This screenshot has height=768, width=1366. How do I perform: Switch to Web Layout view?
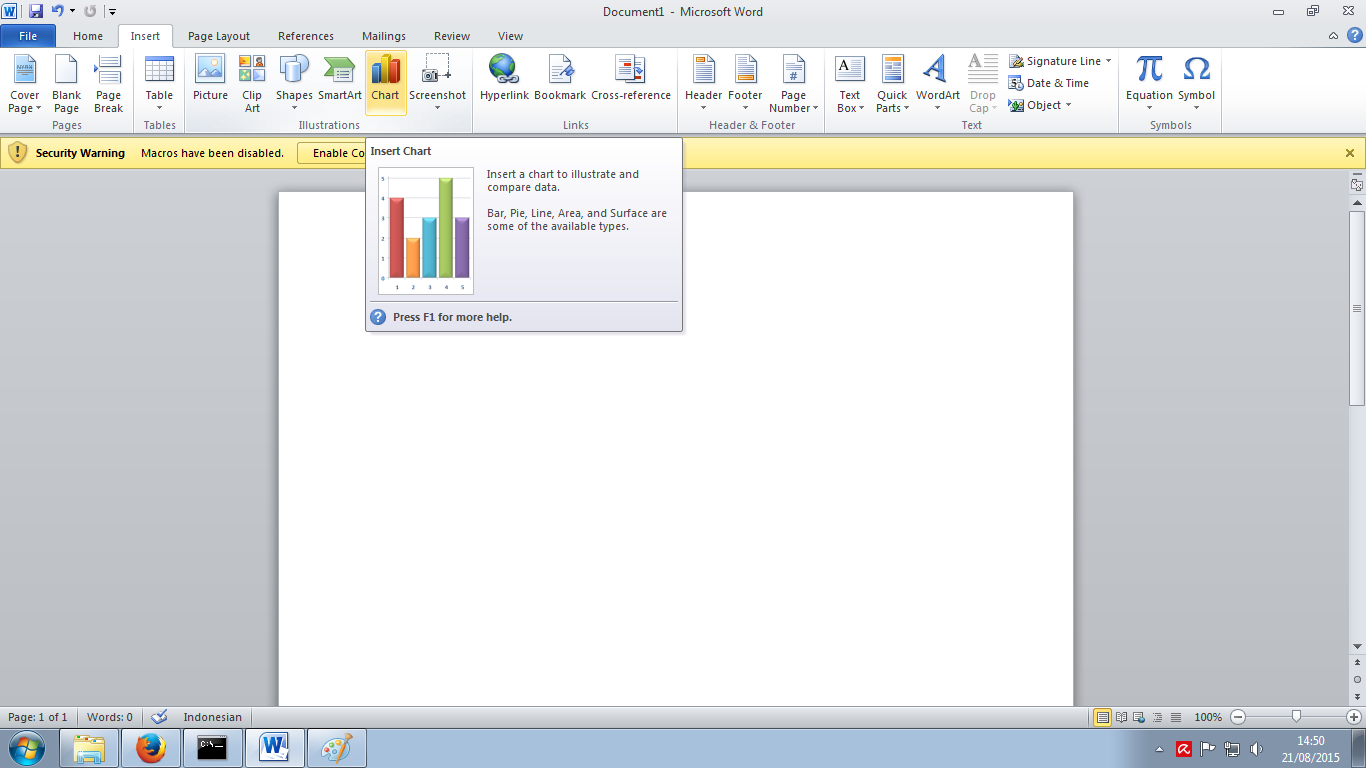(1140, 717)
